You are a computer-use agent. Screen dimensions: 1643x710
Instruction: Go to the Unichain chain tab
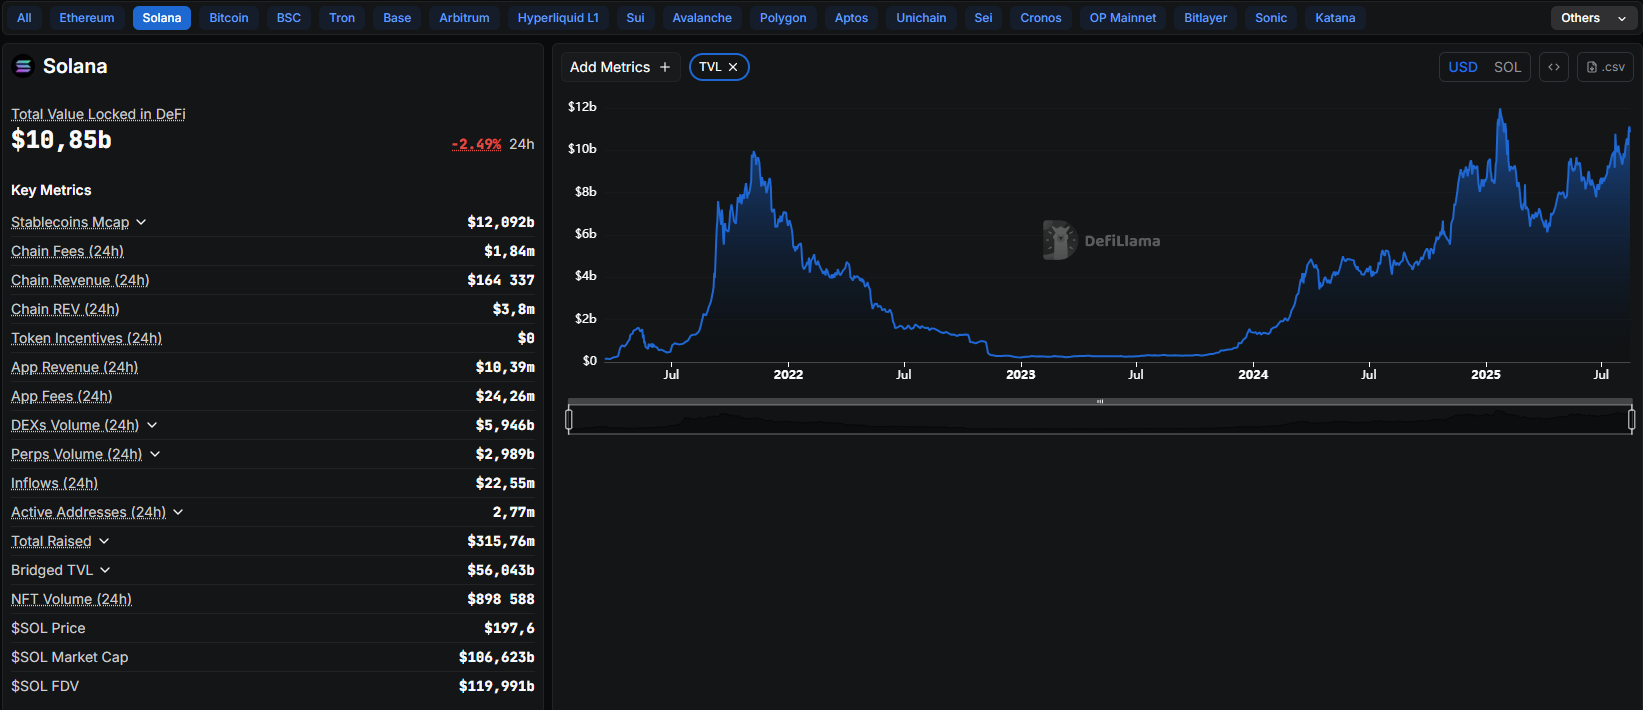(x=921, y=18)
